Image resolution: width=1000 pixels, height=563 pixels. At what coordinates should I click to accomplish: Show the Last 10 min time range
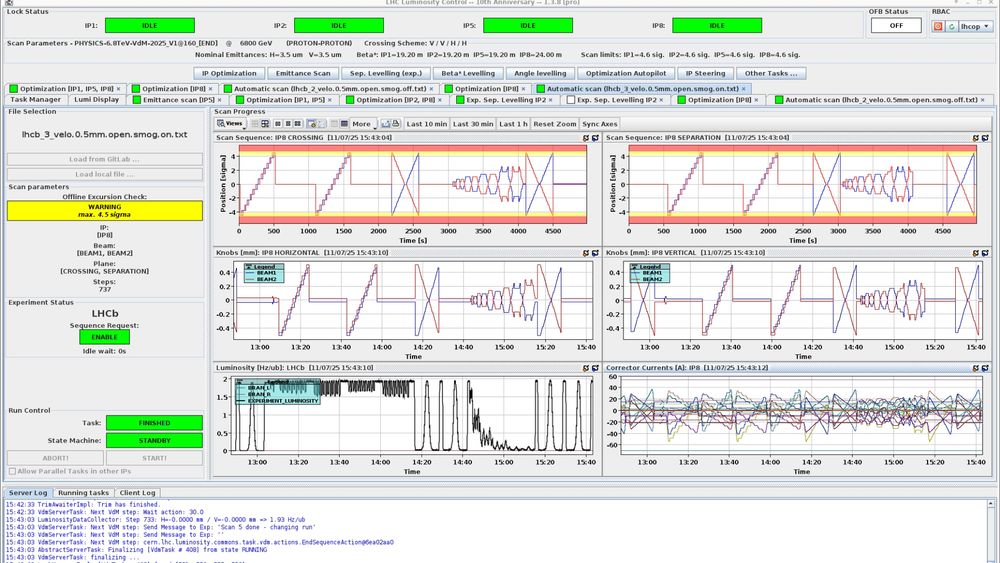[426, 124]
